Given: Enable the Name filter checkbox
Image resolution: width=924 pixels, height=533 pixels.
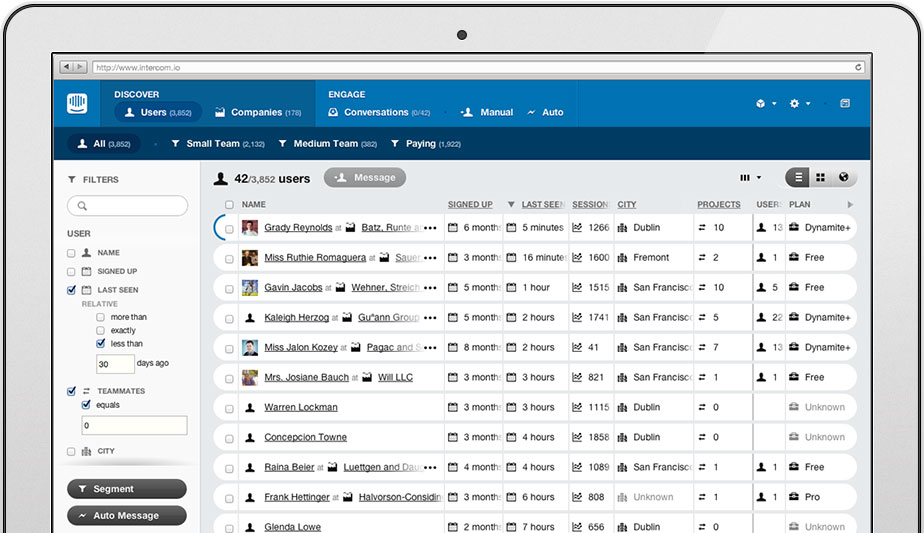Looking at the screenshot, I should [x=71, y=253].
